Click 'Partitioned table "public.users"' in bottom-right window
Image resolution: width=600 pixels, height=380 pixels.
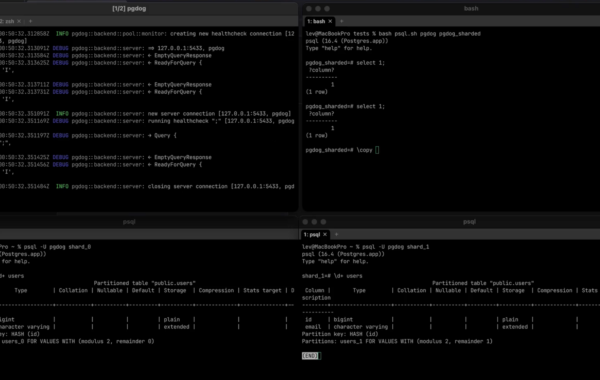point(483,283)
